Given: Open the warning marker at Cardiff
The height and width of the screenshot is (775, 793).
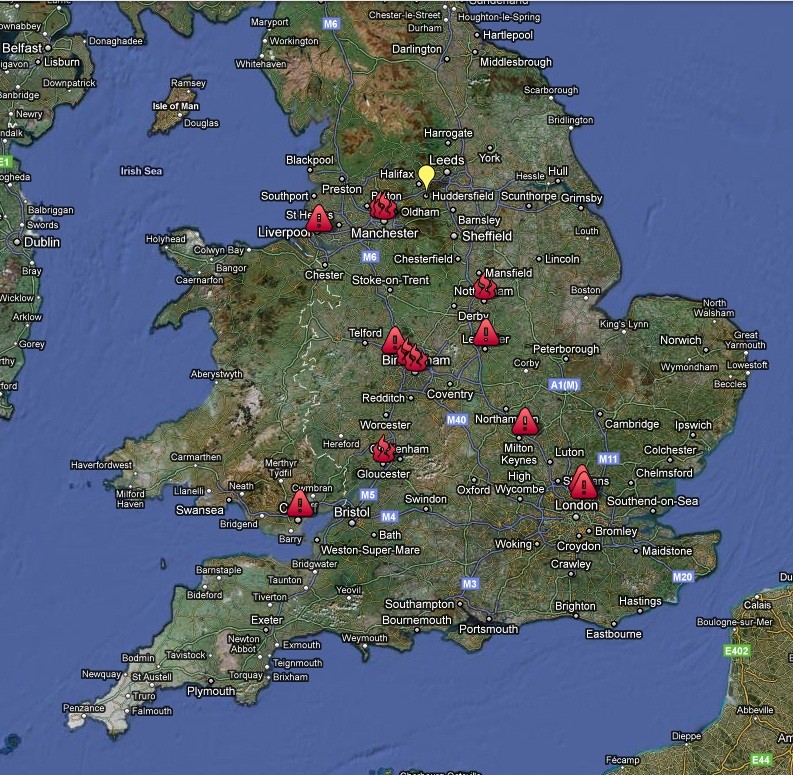Looking at the screenshot, I should (299, 503).
